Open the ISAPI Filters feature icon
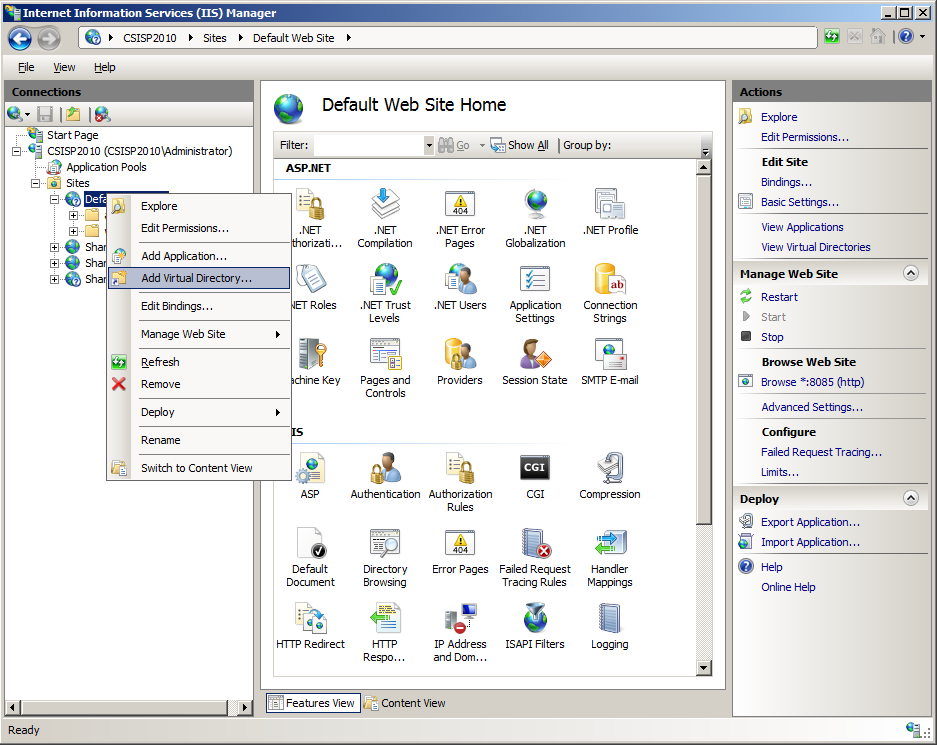This screenshot has height=745, width=937. (535, 620)
